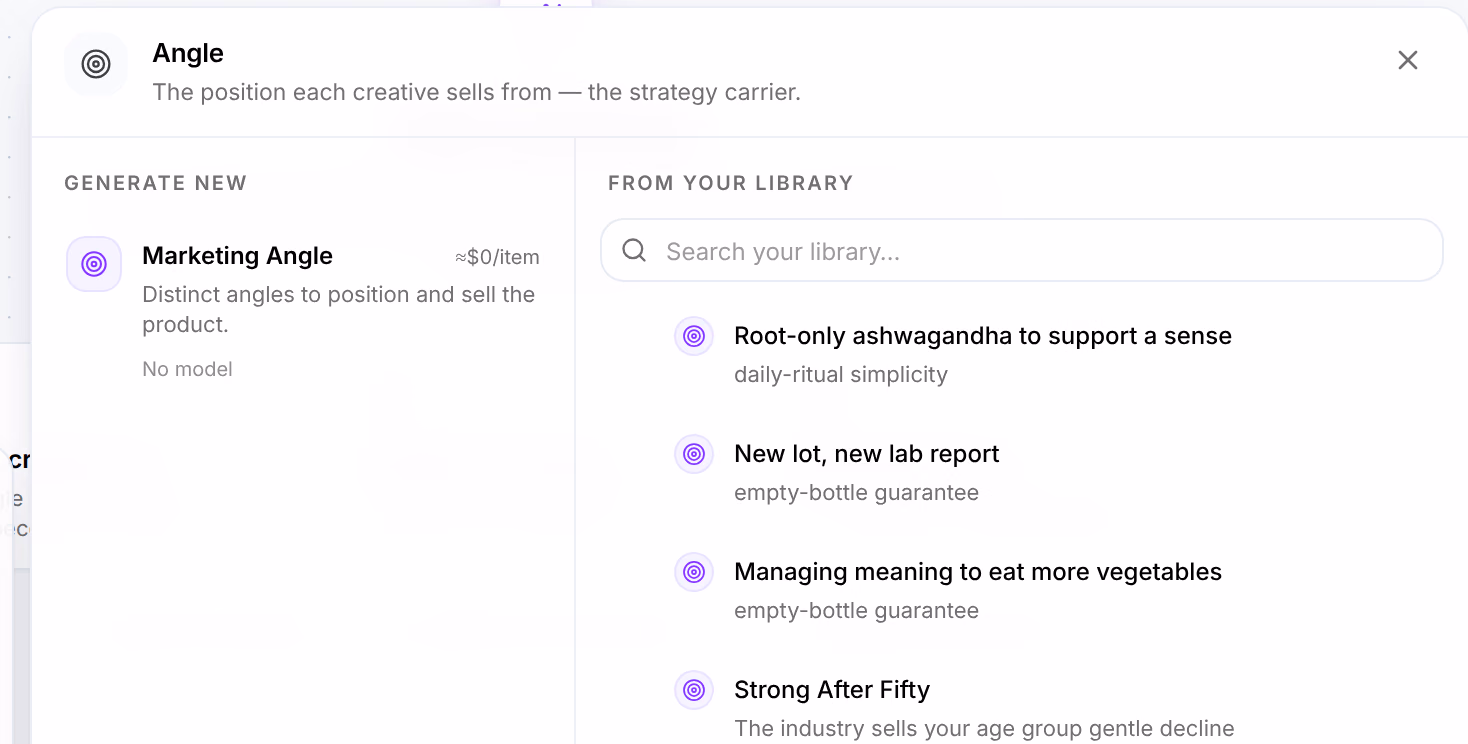This screenshot has width=1468, height=744.
Task: Click "empty-bottle guarantee" under Managing meaning
Action: coord(856,611)
